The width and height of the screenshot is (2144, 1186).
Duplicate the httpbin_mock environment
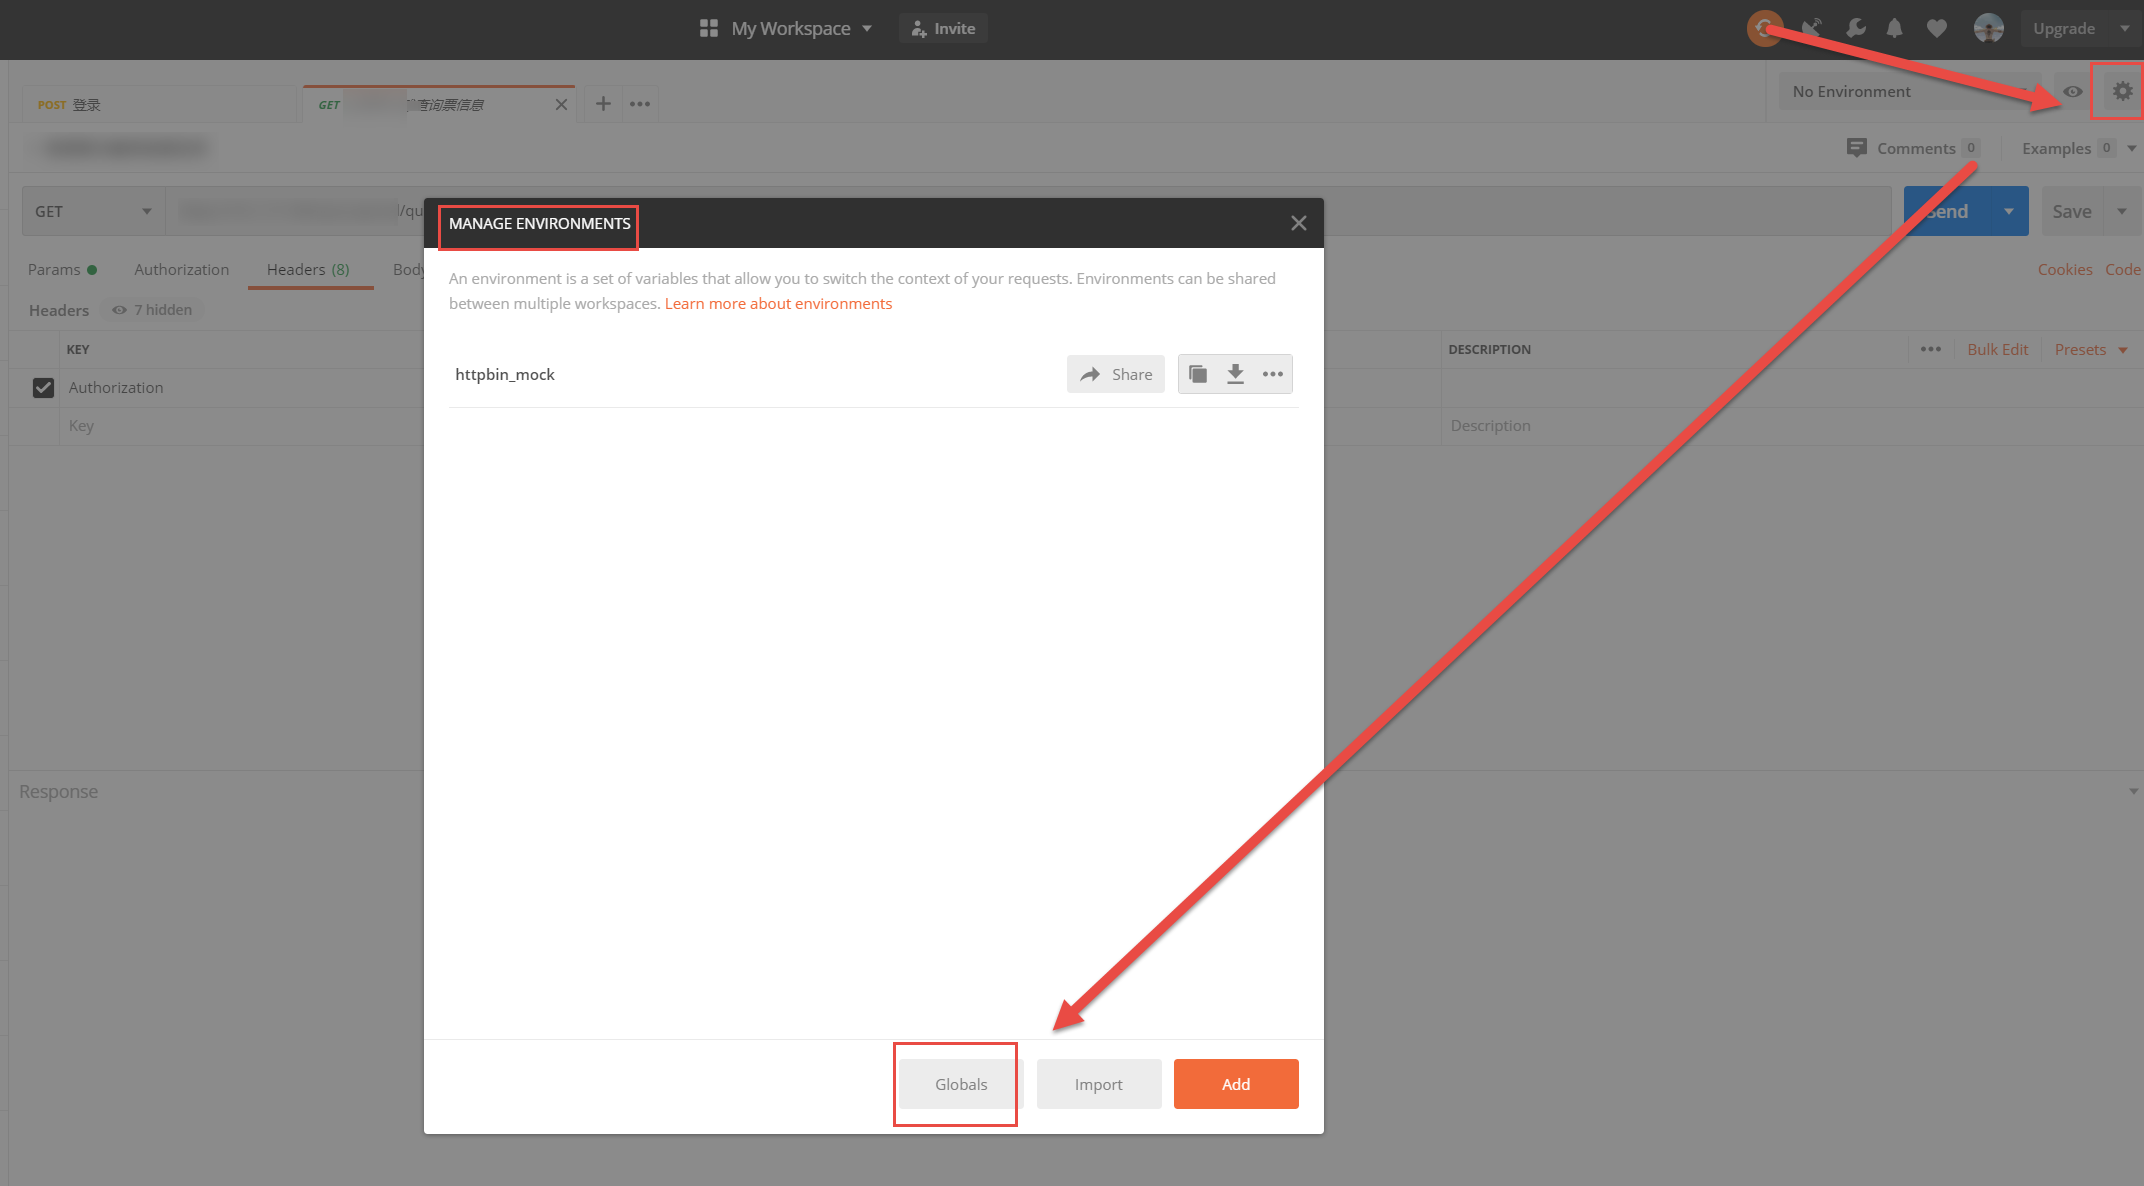coord(1198,374)
